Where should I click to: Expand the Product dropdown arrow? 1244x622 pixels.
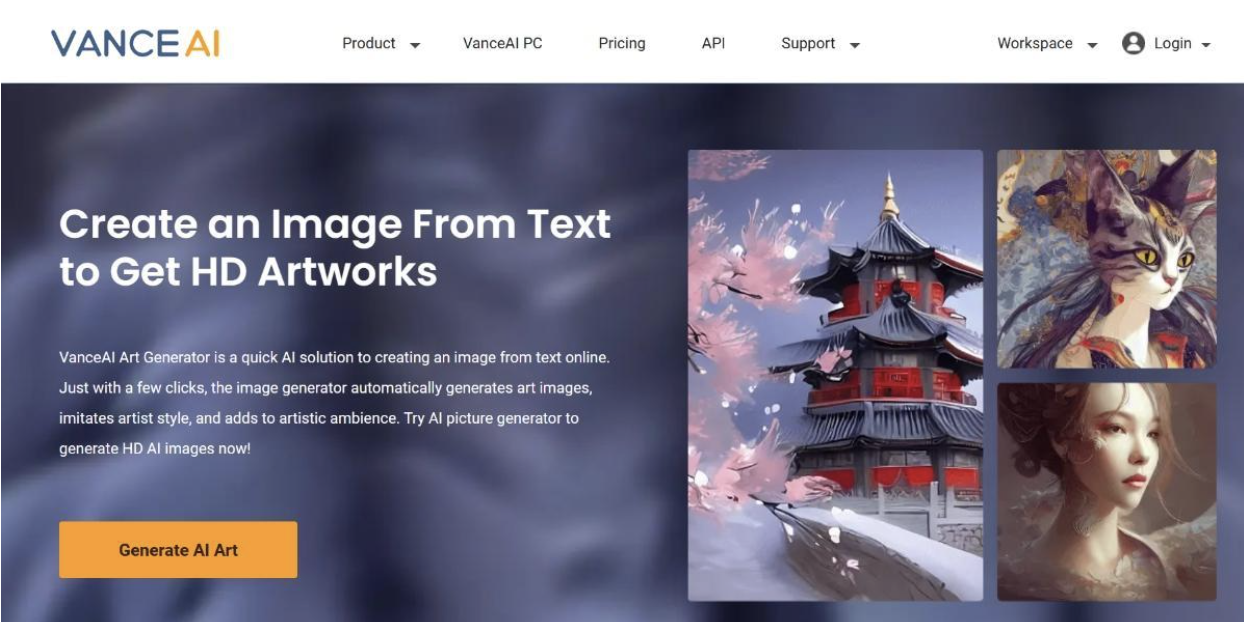point(415,45)
